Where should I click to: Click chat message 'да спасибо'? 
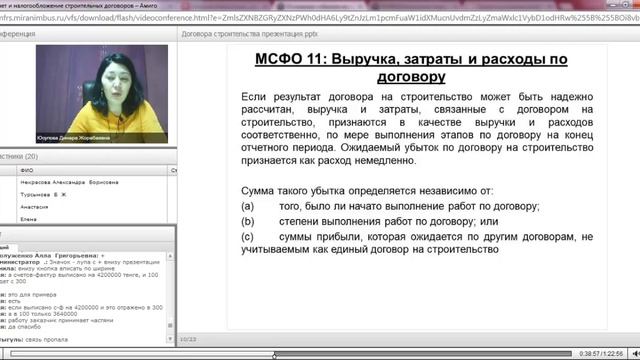point(24,327)
